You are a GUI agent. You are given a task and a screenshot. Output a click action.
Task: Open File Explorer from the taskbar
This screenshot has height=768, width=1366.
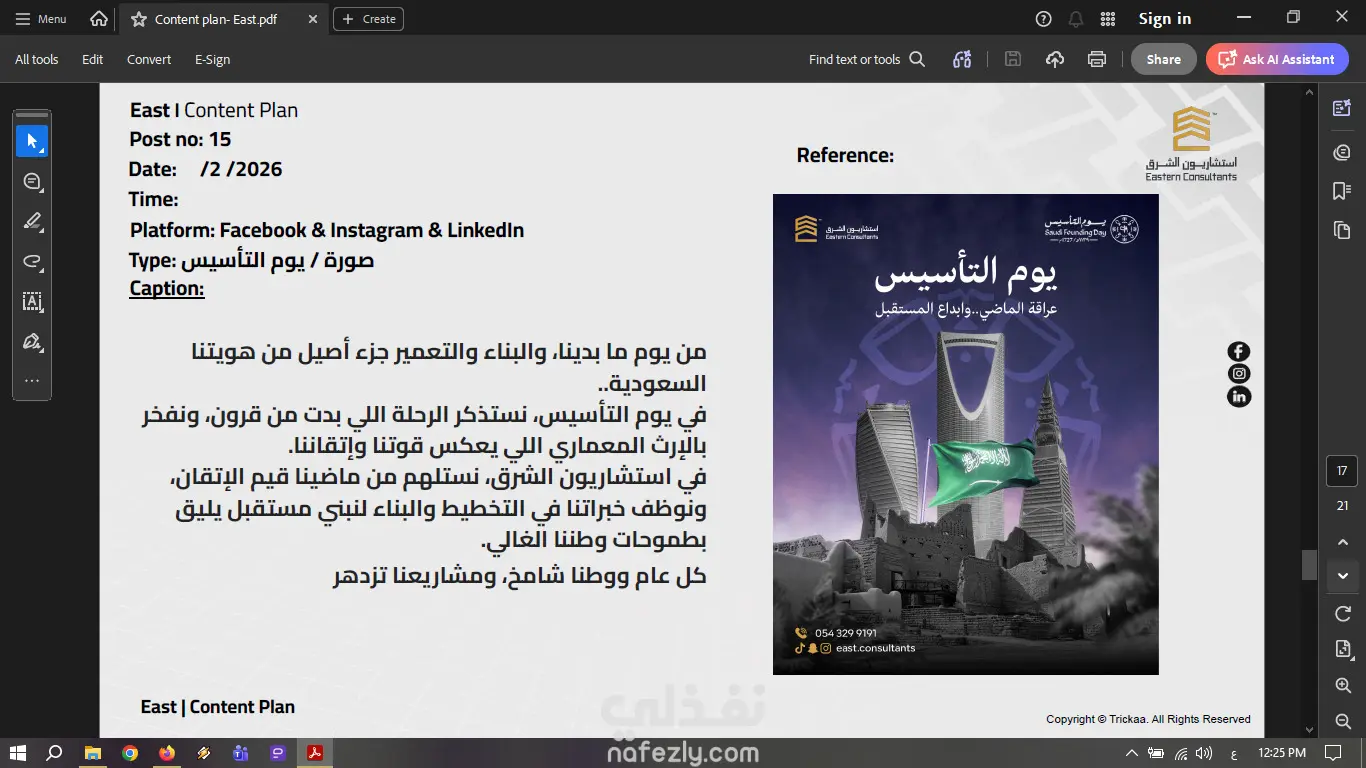92,753
